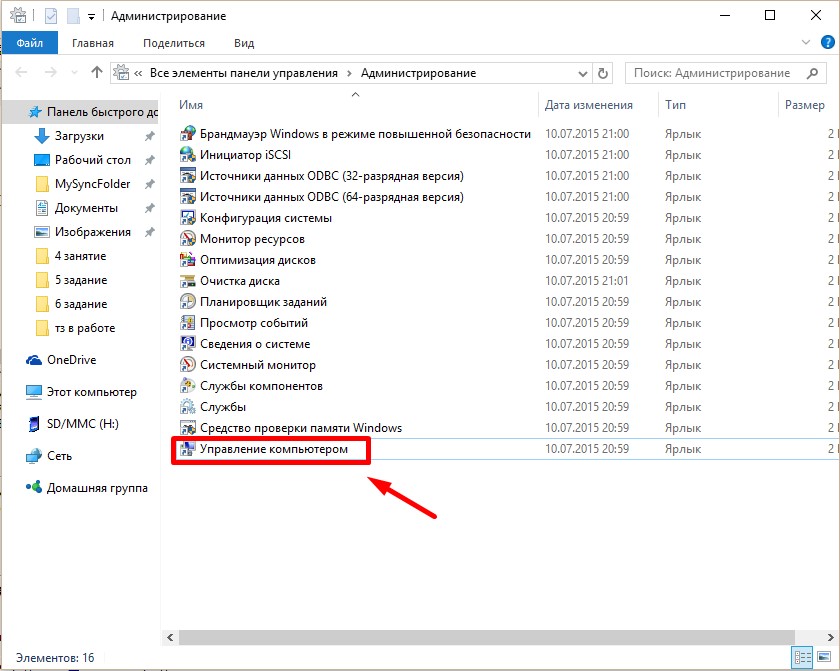
Task: Click the Монитор ресурсов icon
Action: (187, 239)
